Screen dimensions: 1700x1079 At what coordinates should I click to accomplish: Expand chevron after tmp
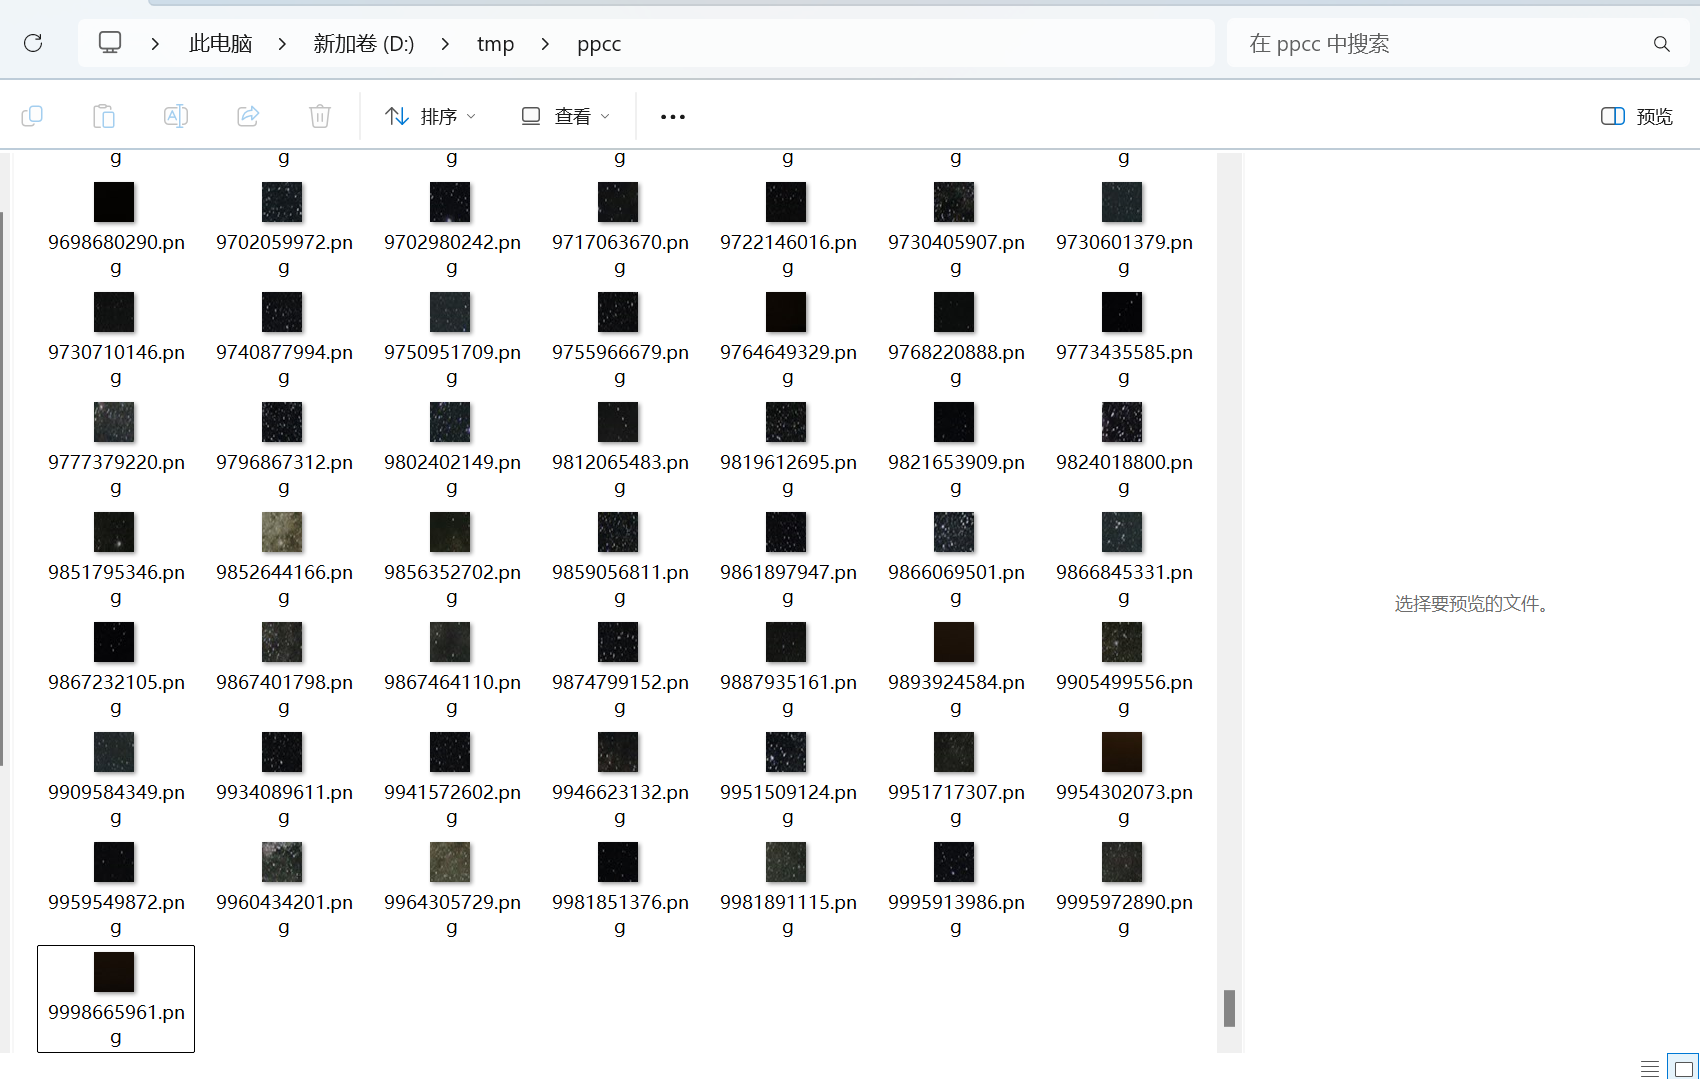545,44
